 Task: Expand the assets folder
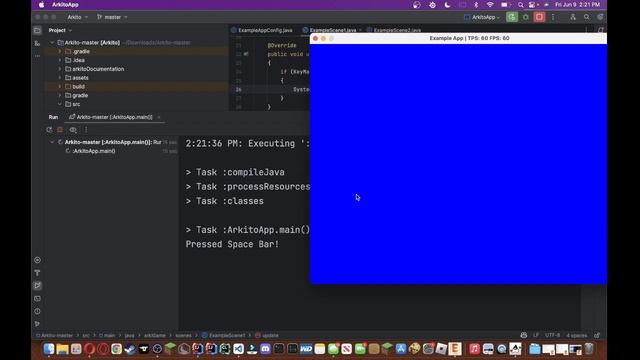point(60,78)
